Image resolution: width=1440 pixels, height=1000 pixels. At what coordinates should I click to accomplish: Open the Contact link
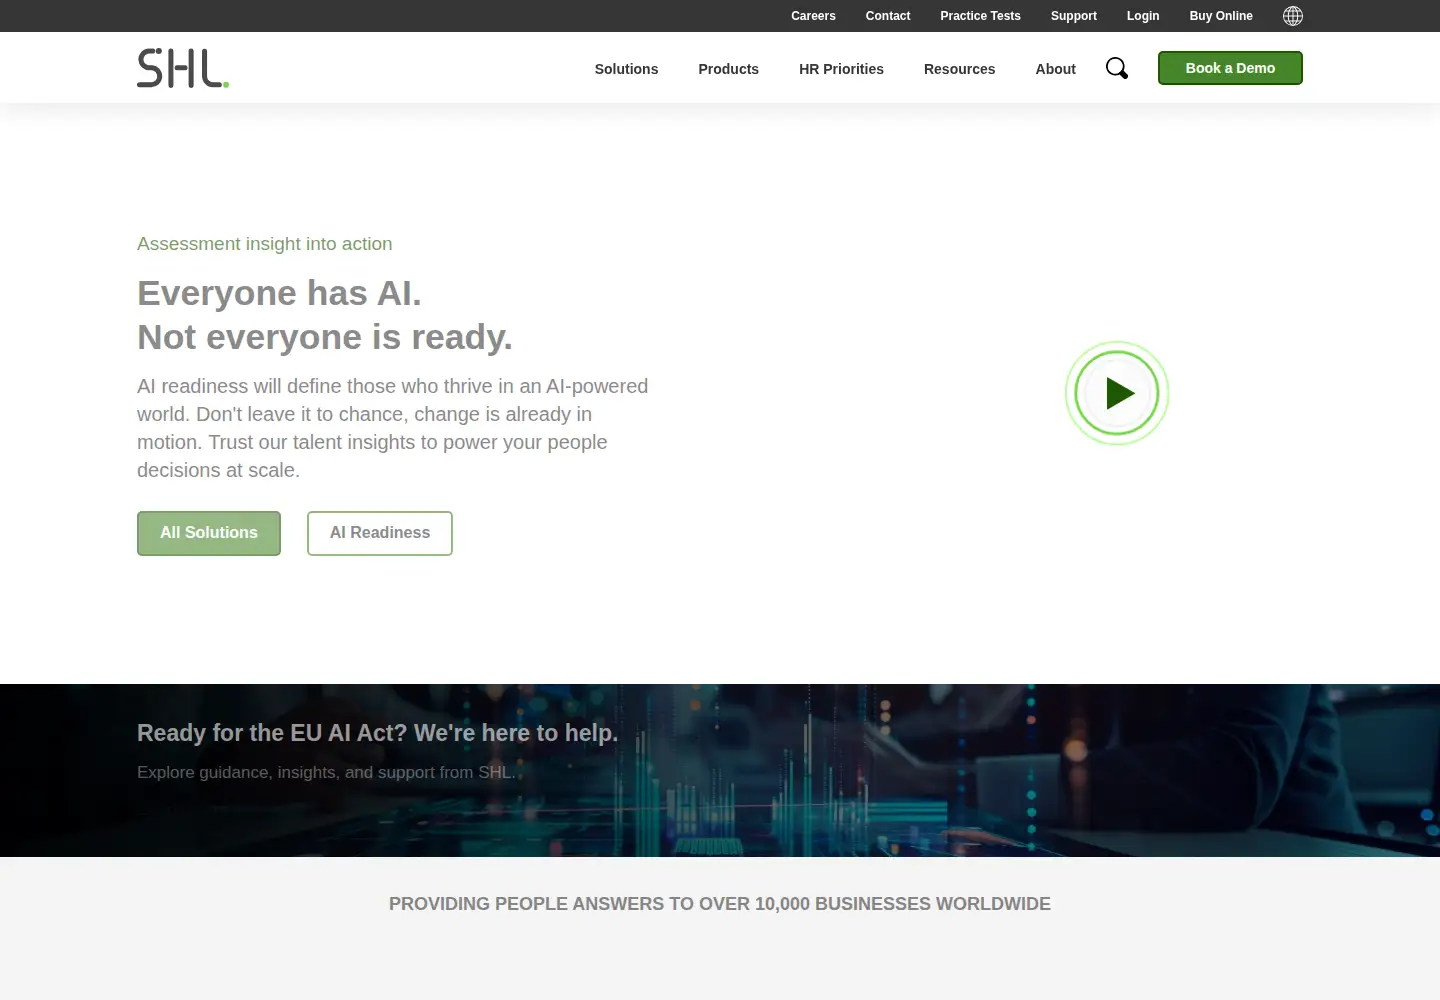[888, 16]
